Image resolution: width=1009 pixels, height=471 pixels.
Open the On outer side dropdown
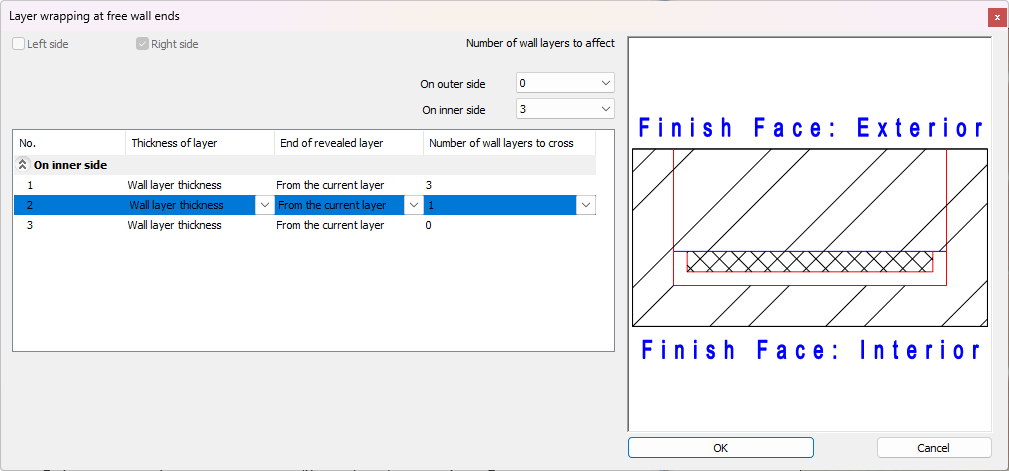click(x=565, y=83)
